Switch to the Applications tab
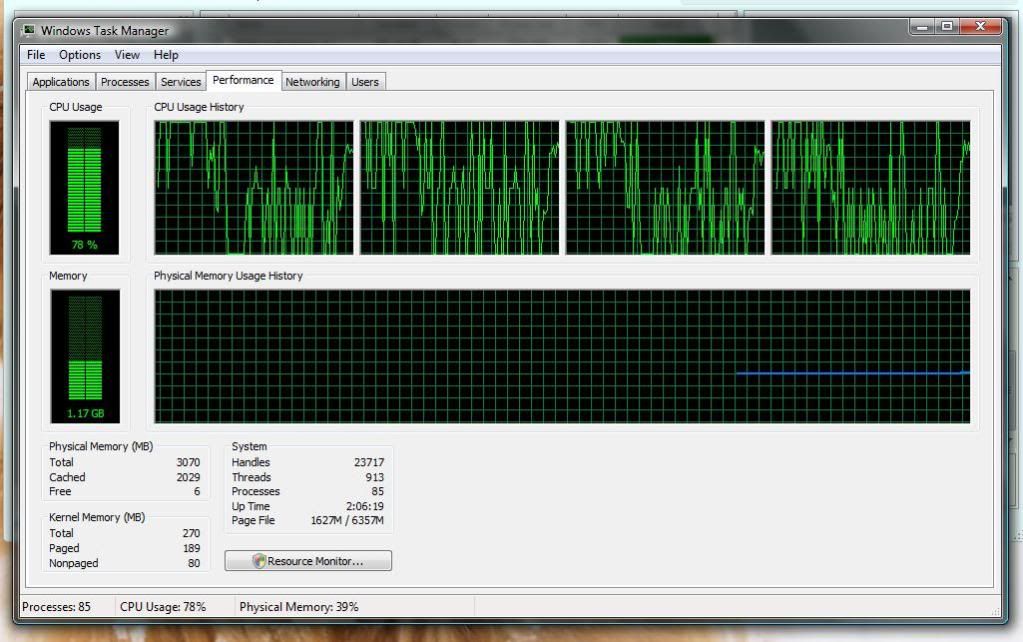Image resolution: width=1023 pixels, height=642 pixels. pos(61,82)
